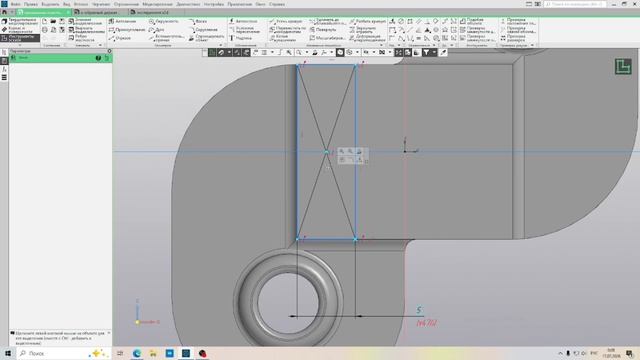Click the Print icon in system toolbar
The height and width of the screenshot is (360, 640).
[x=45, y=30]
